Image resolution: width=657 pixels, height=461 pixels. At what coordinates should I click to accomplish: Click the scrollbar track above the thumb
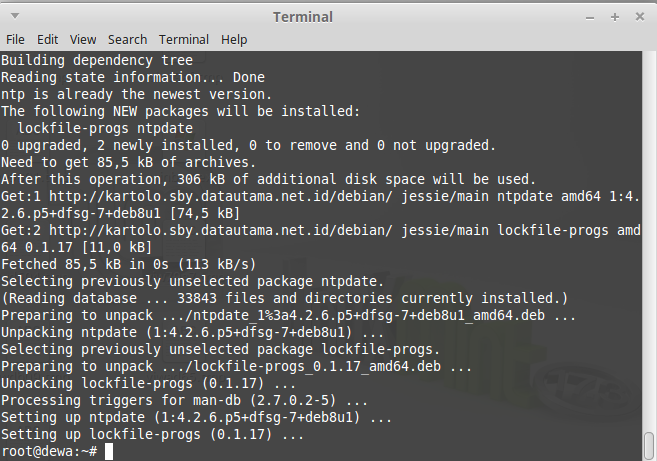click(649, 241)
